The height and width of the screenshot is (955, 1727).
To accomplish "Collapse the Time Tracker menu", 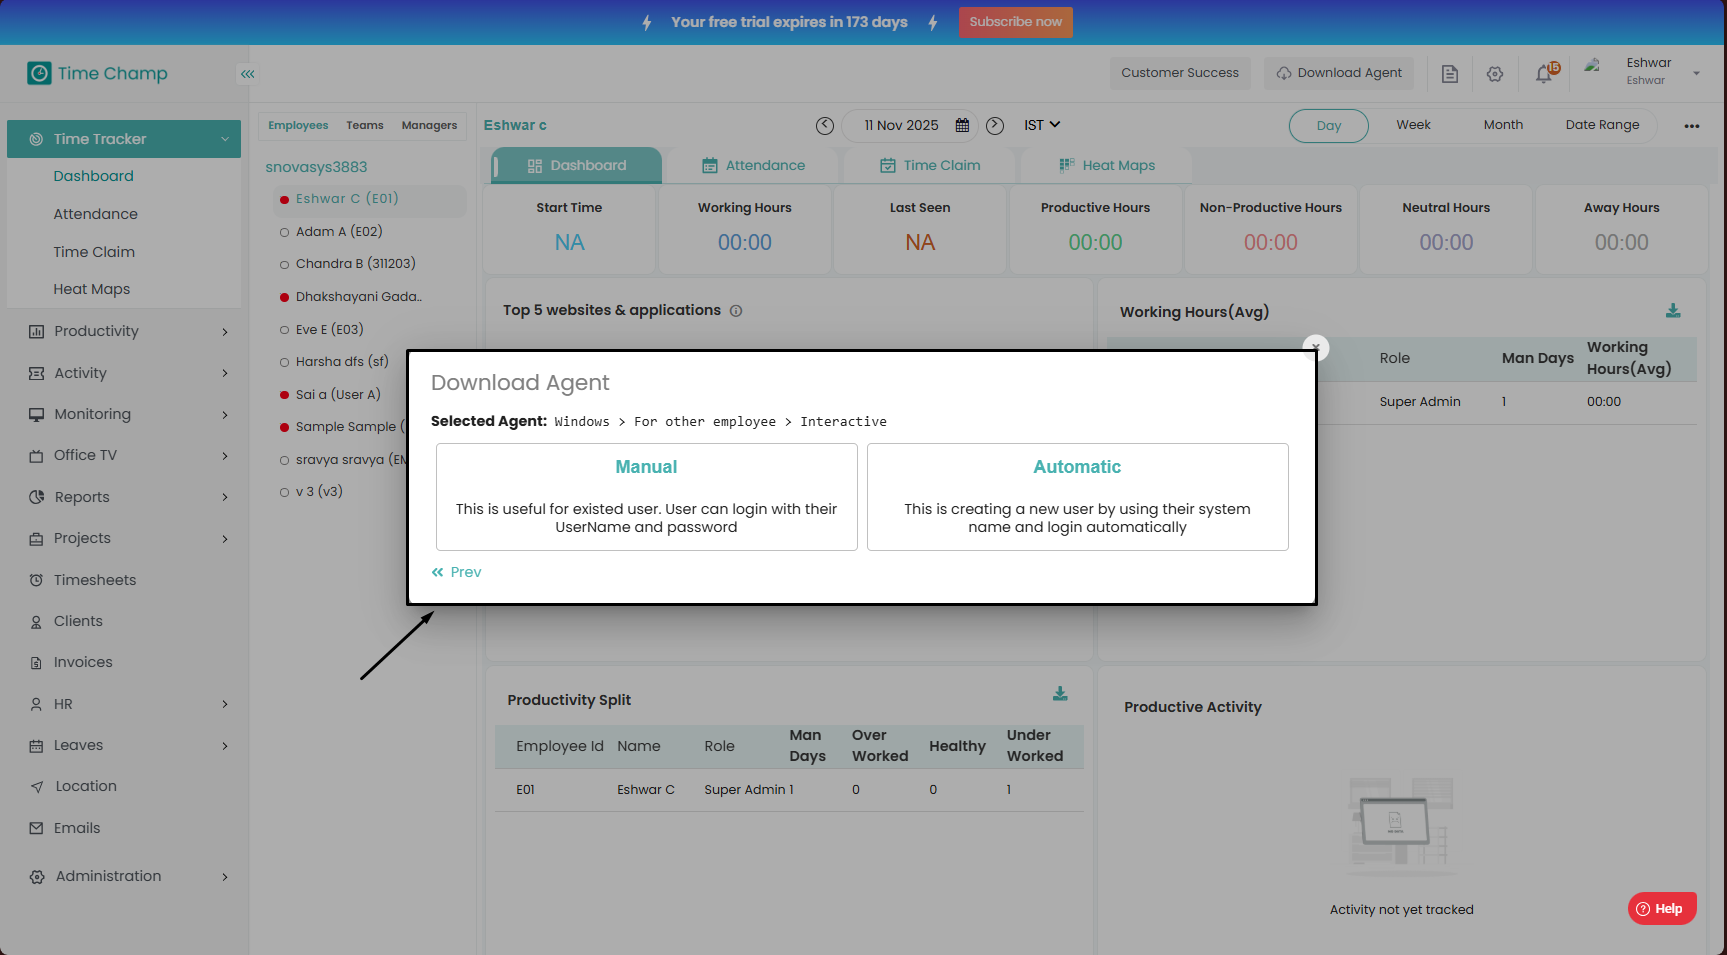I will point(225,139).
